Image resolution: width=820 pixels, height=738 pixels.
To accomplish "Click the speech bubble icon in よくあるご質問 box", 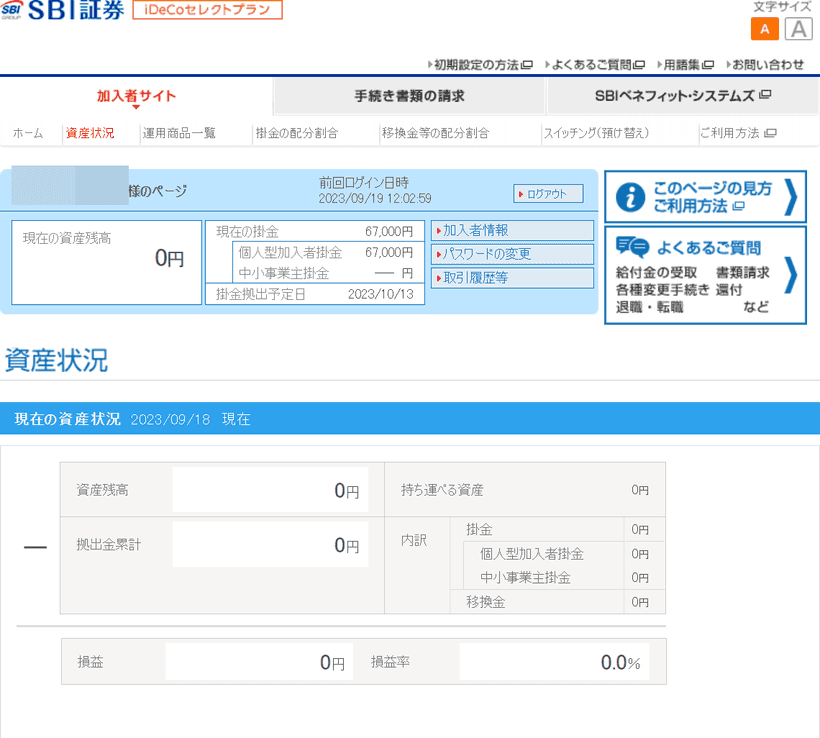I will point(630,245).
